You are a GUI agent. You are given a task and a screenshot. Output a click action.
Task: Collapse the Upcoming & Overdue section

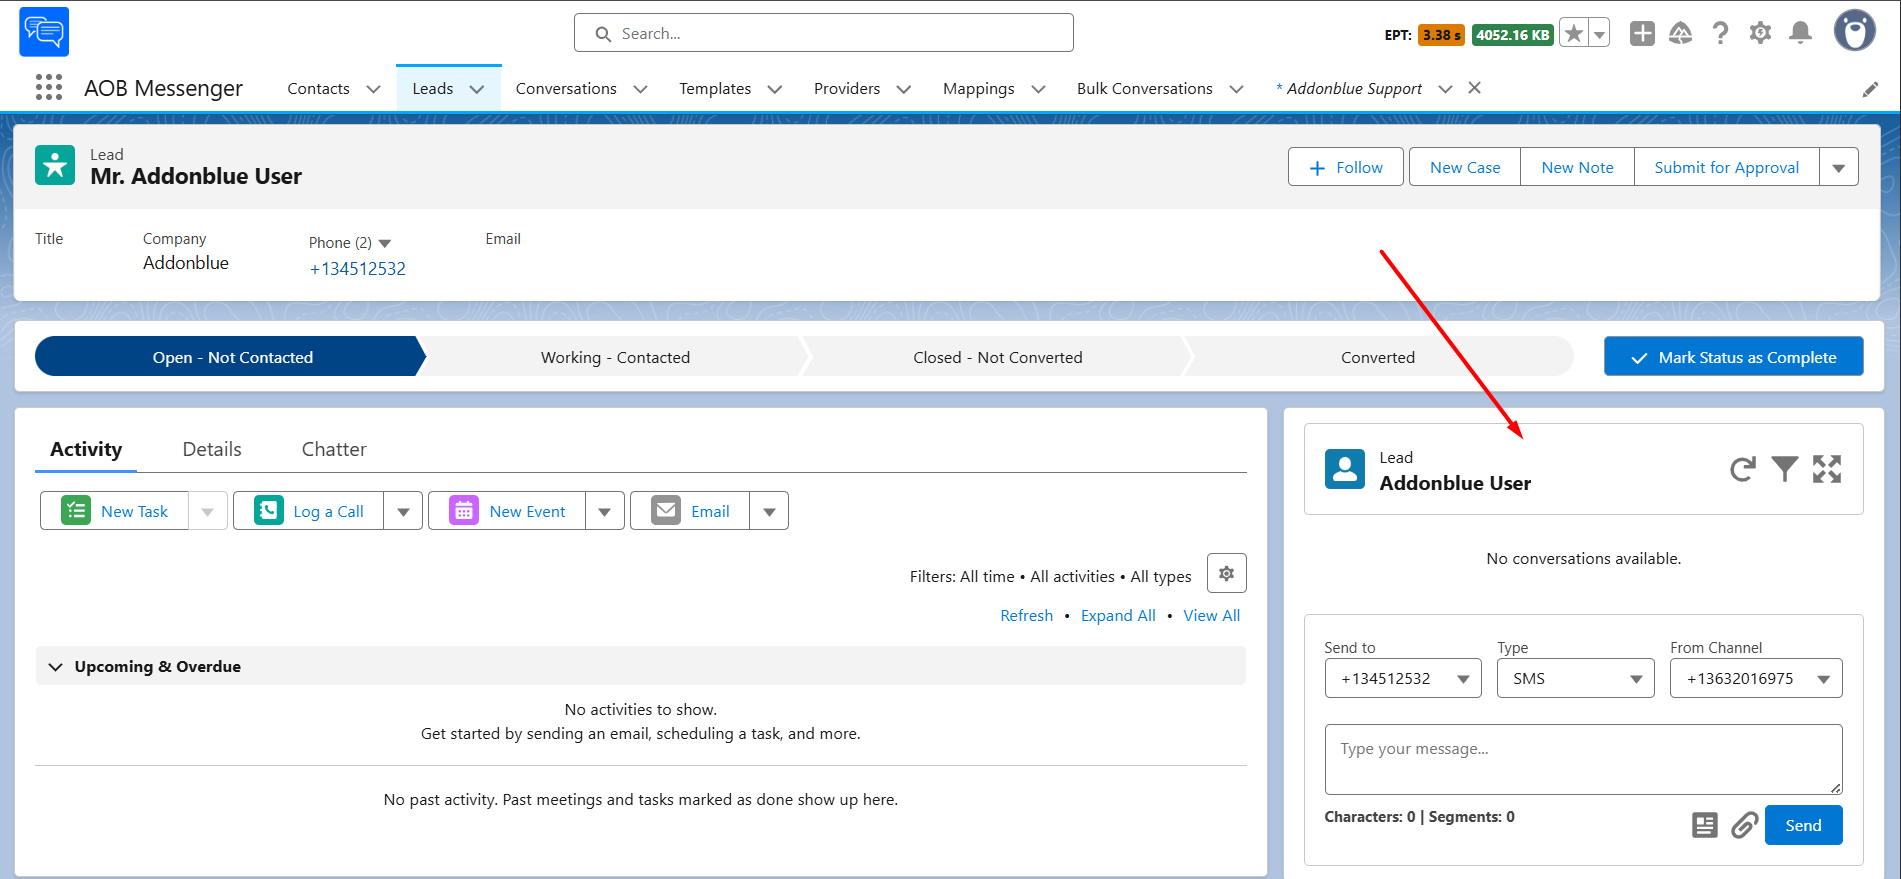click(x=56, y=667)
